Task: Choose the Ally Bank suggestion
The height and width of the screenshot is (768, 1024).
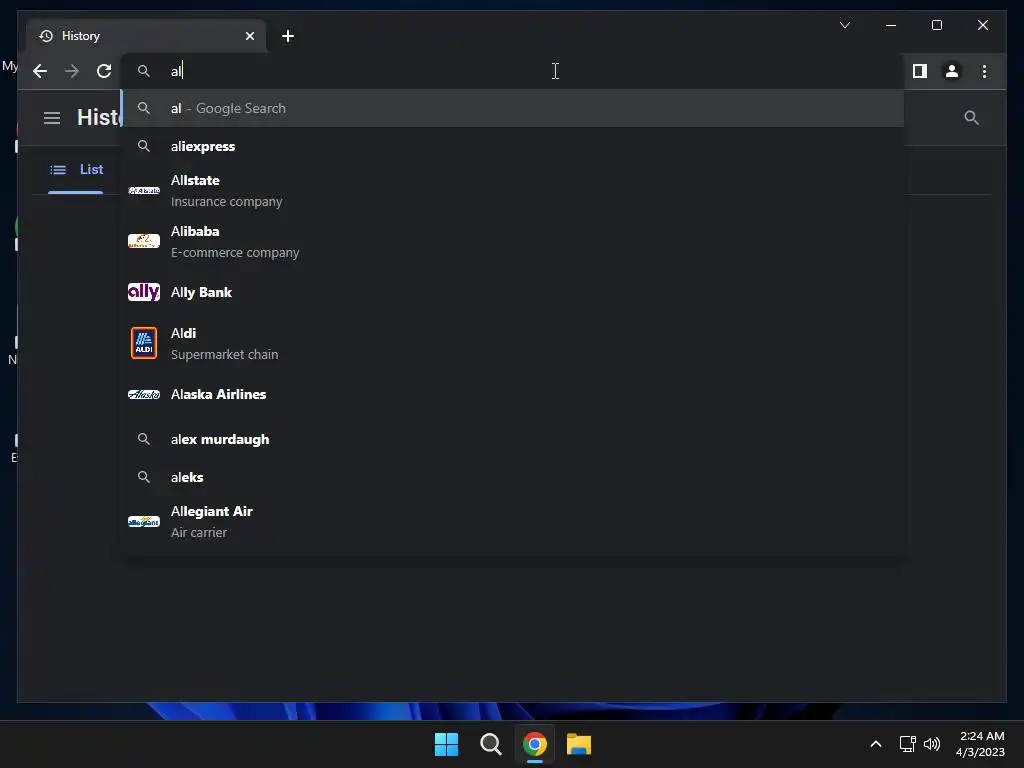Action: pyautogui.click(x=513, y=292)
